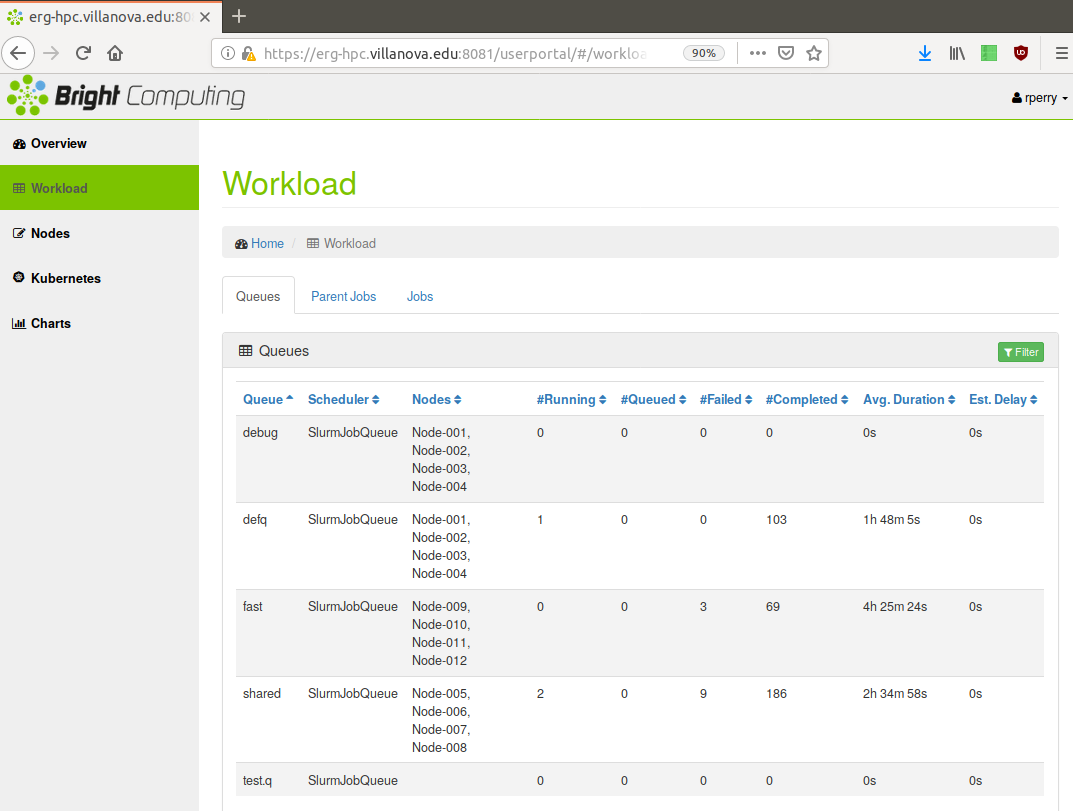Sort by the Est. Delay column header
The height and width of the screenshot is (811, 1073).
[1003, 399]
